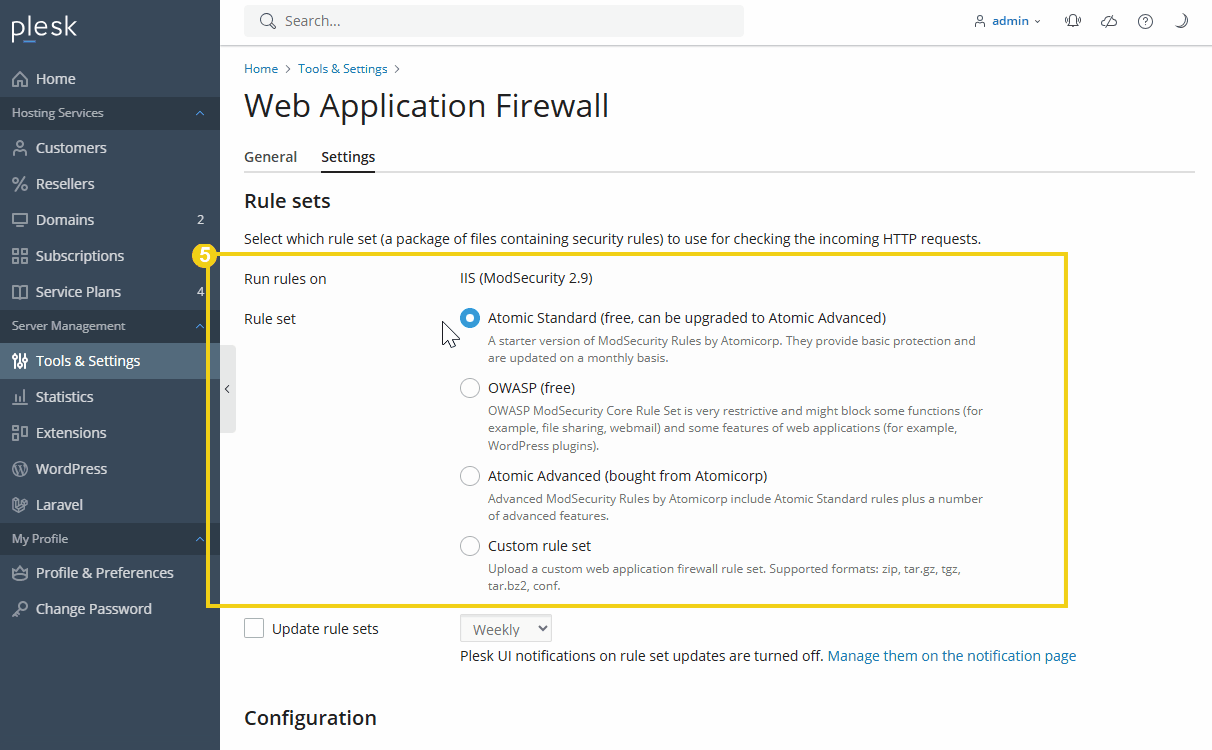Select OWASP (free) rule set
1212x750 pixels.
pyautogui.click(x=470, y=388)
